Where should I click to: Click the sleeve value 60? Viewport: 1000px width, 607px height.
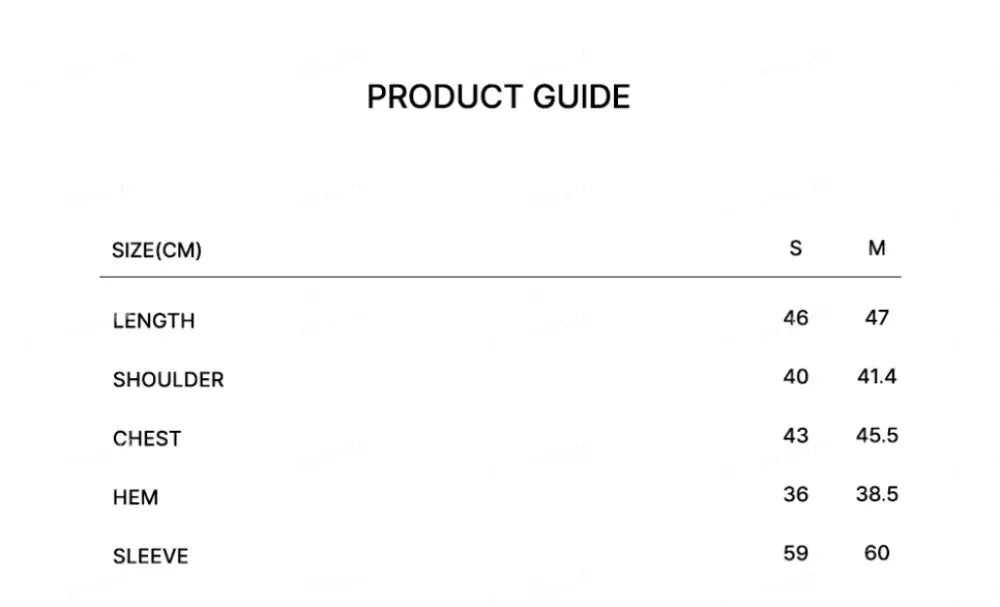(877, 553)
